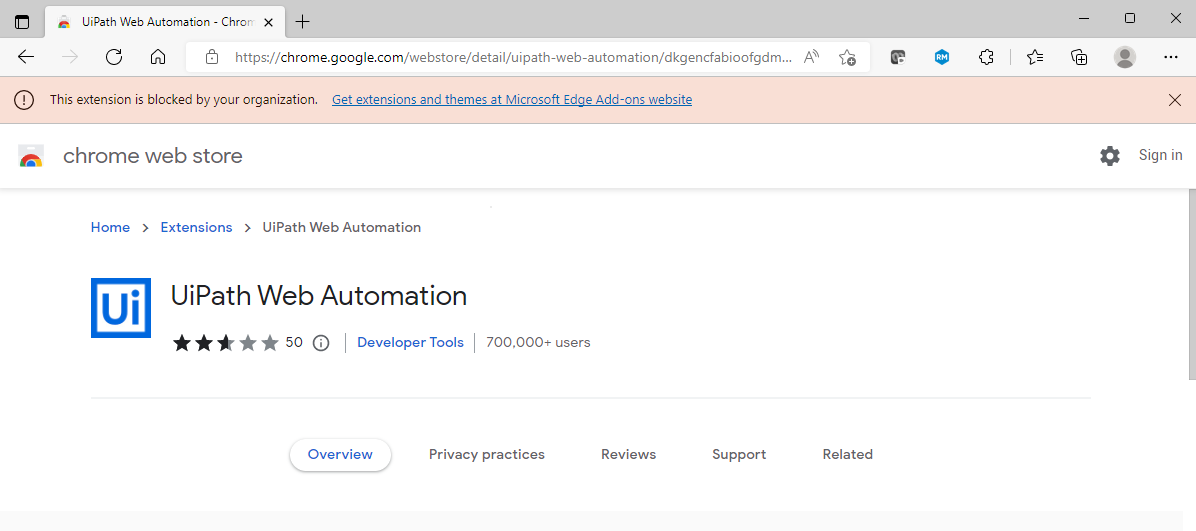This screenshot has height=531, width=1196.
Task: Open the tab actions menu button
Action: coord(22,21)
